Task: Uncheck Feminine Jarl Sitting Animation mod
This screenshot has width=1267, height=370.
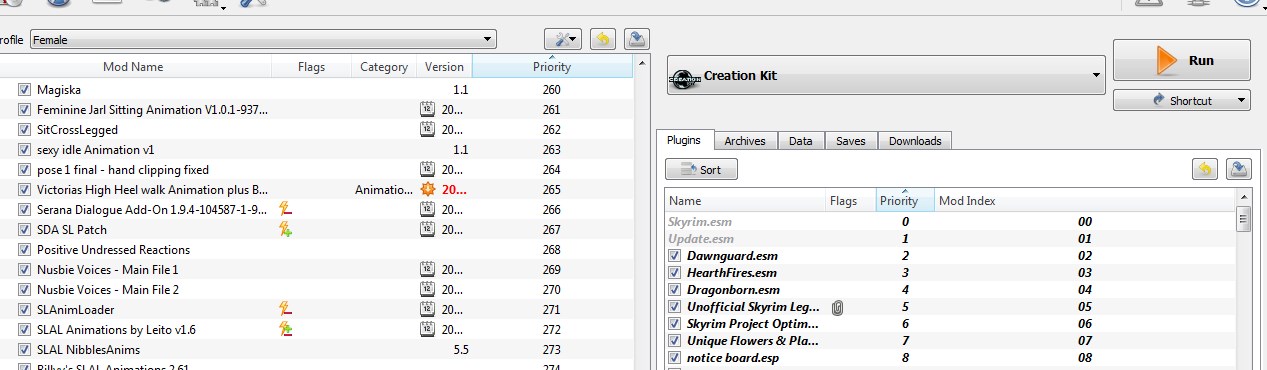Action: (x=24, y=110)
